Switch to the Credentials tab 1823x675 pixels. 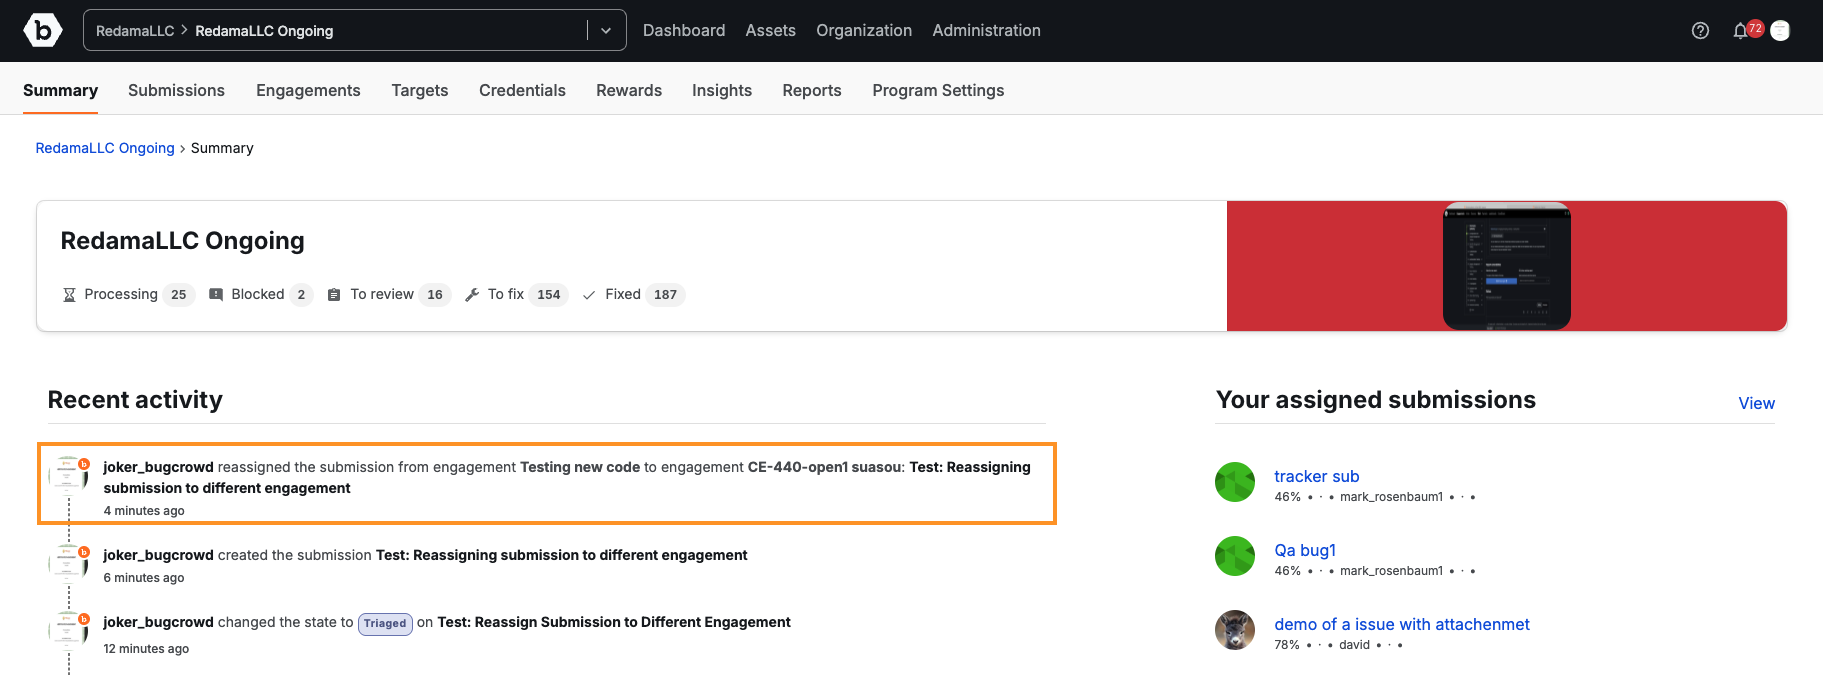click(x=522, y=90)
